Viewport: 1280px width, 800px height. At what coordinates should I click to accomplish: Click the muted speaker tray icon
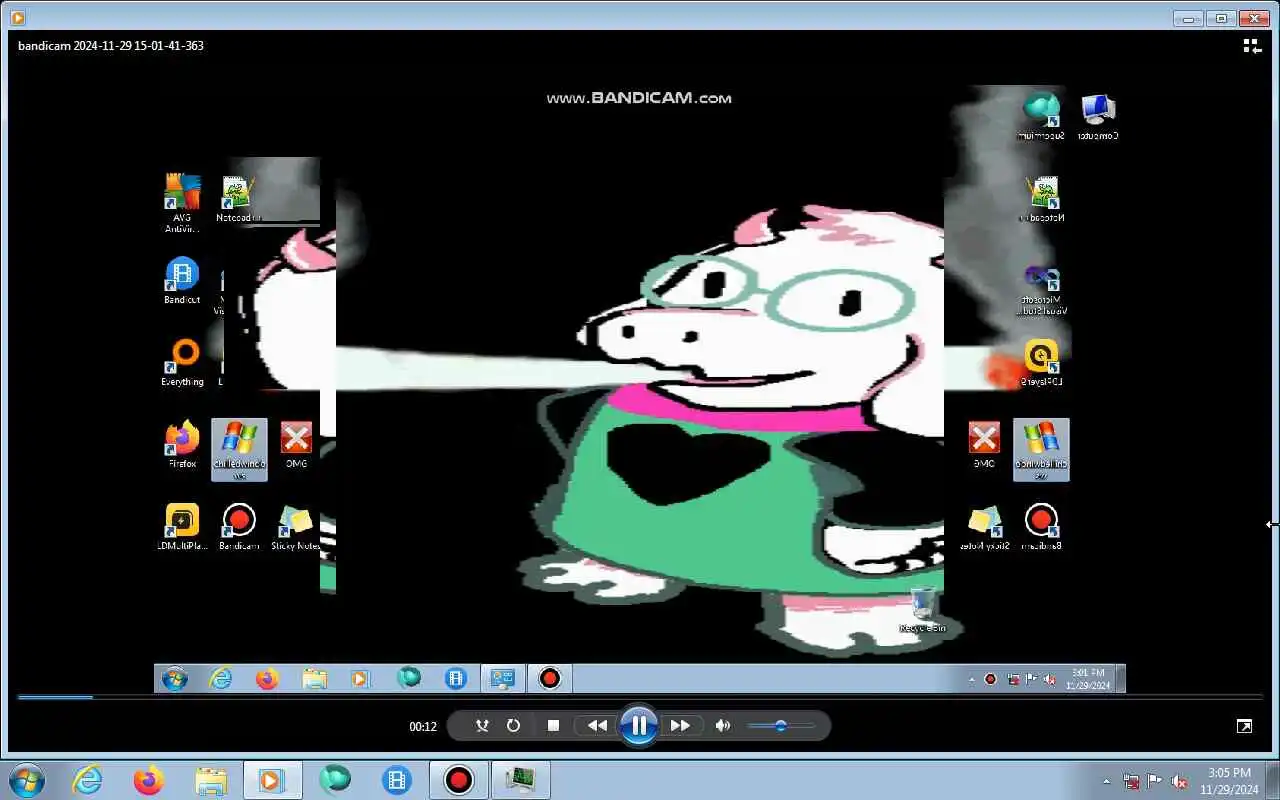1179,781
